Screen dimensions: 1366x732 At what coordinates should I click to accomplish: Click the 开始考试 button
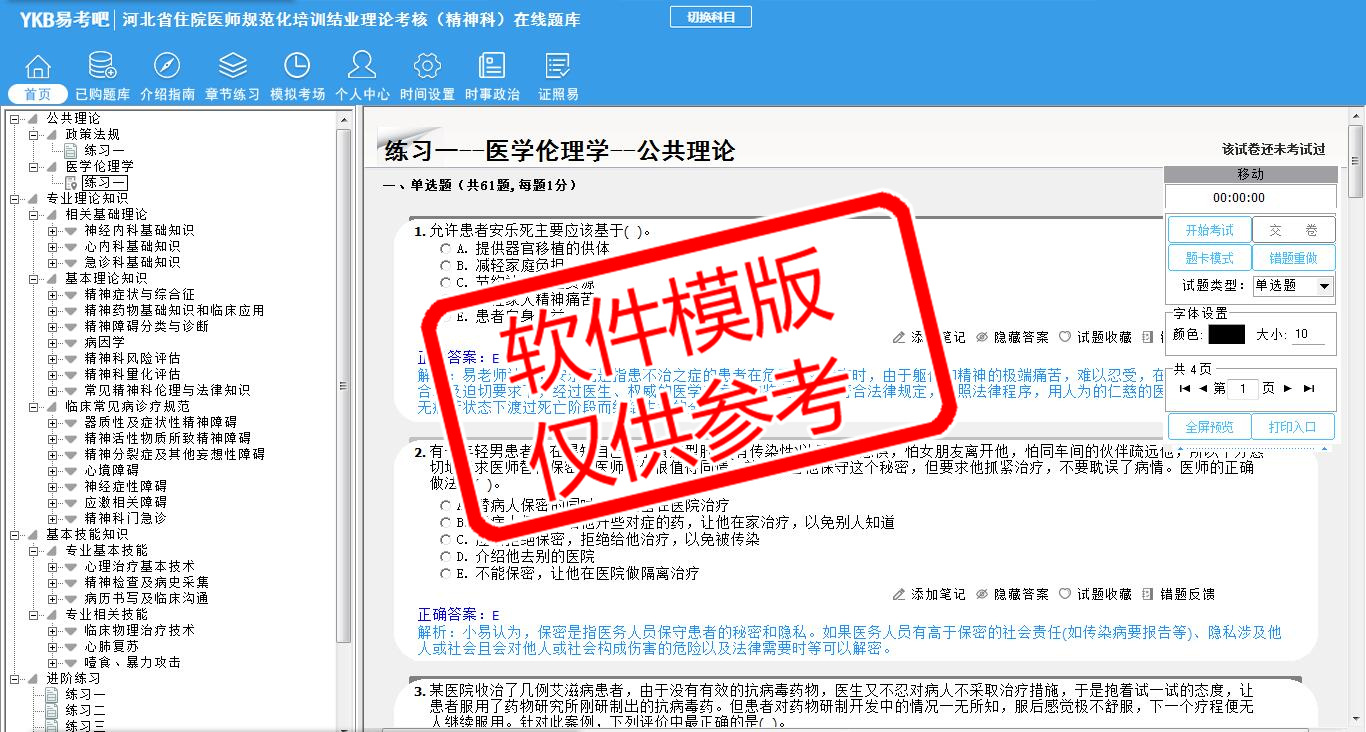point(1209,230)
